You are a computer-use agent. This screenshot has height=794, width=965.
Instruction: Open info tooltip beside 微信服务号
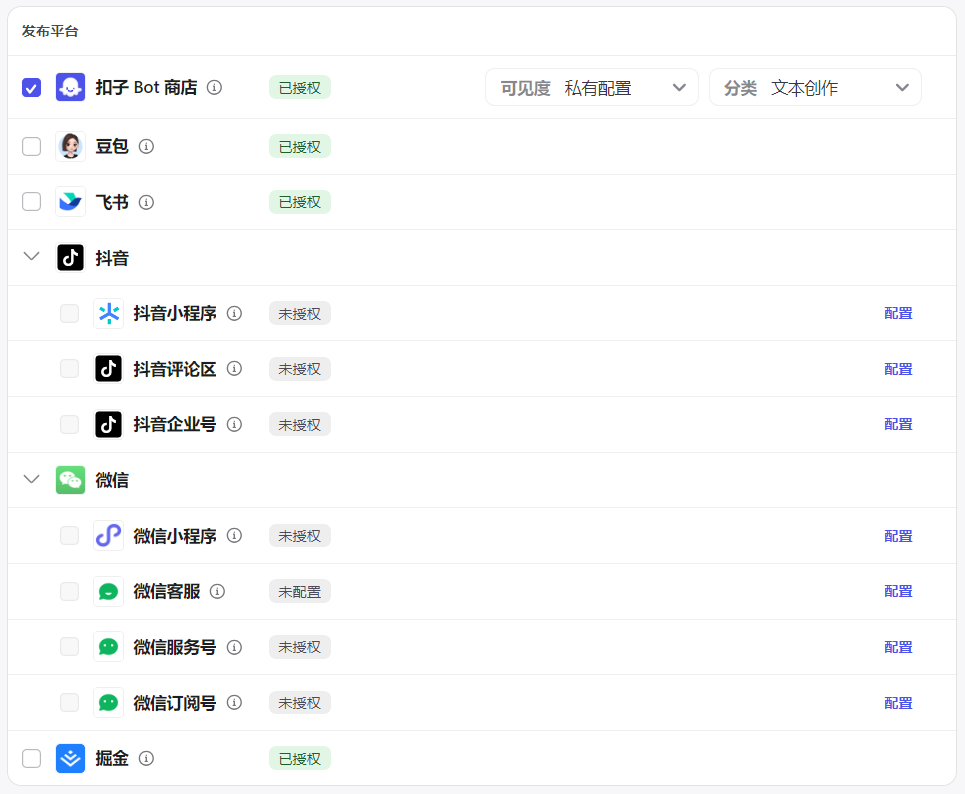pyautogui.click(x=234, y=647)
